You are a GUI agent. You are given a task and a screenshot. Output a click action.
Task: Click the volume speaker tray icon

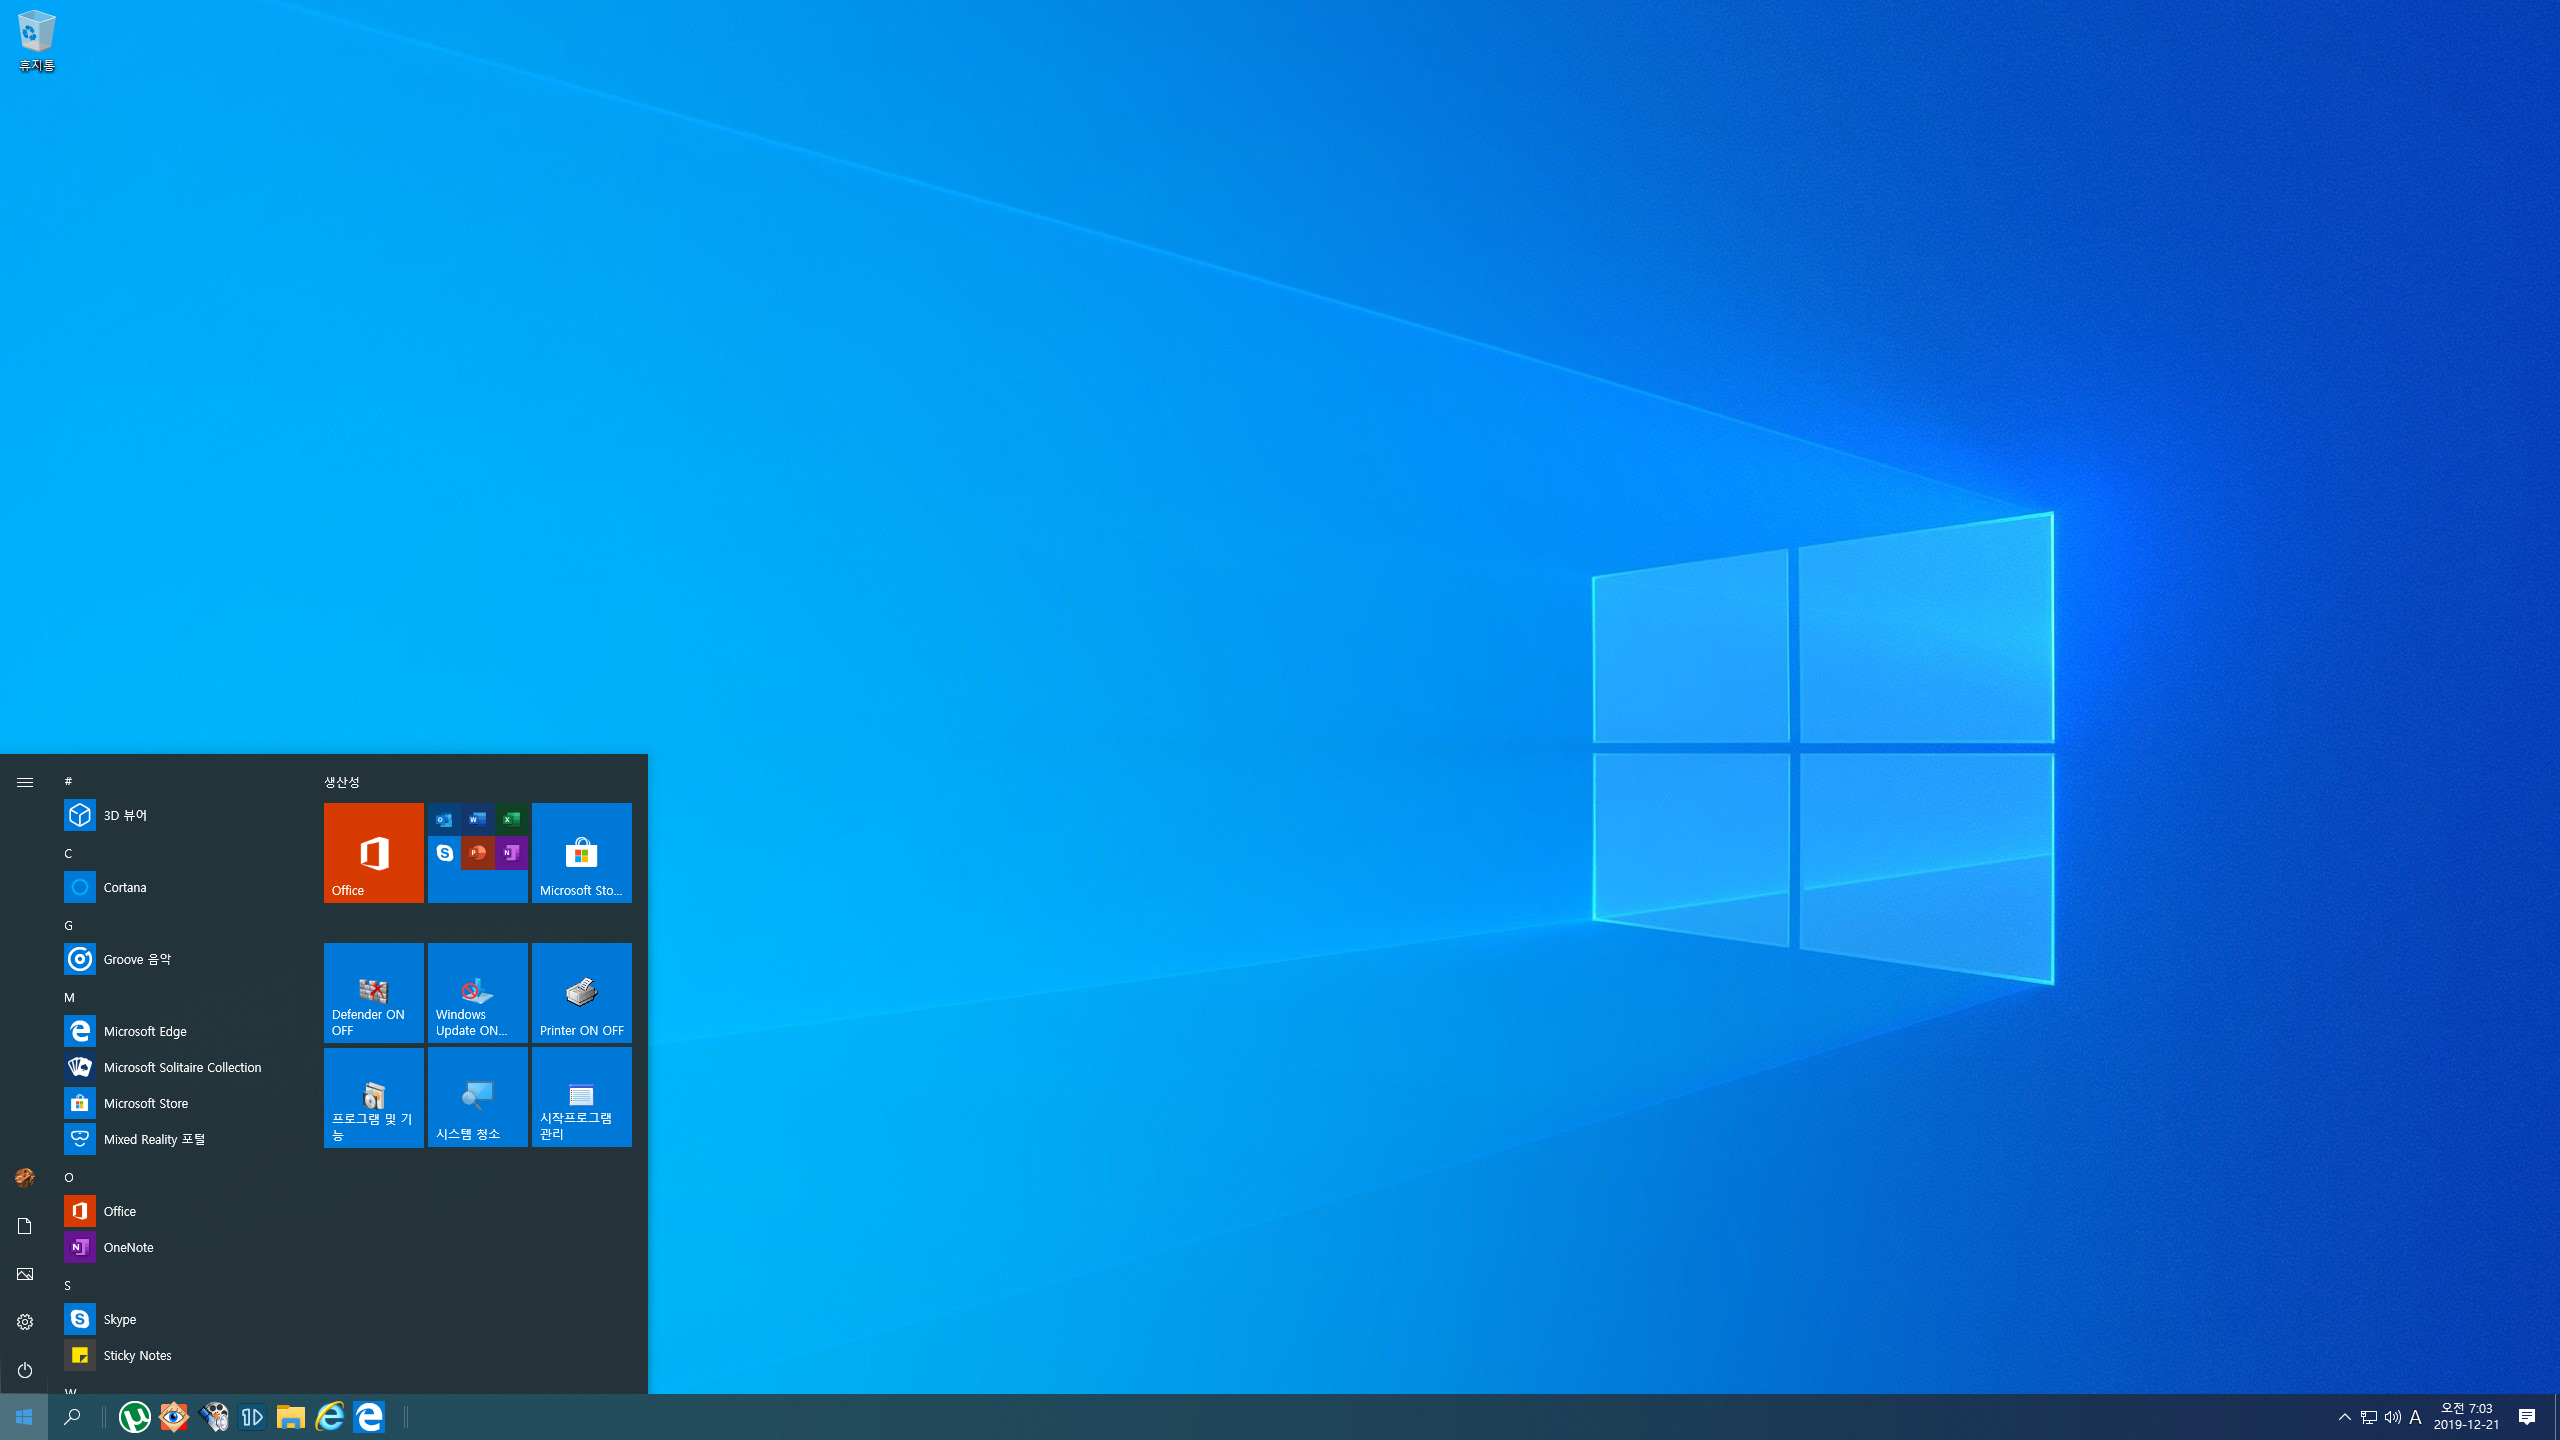pyautogui.click(x=2392, y=1417)
